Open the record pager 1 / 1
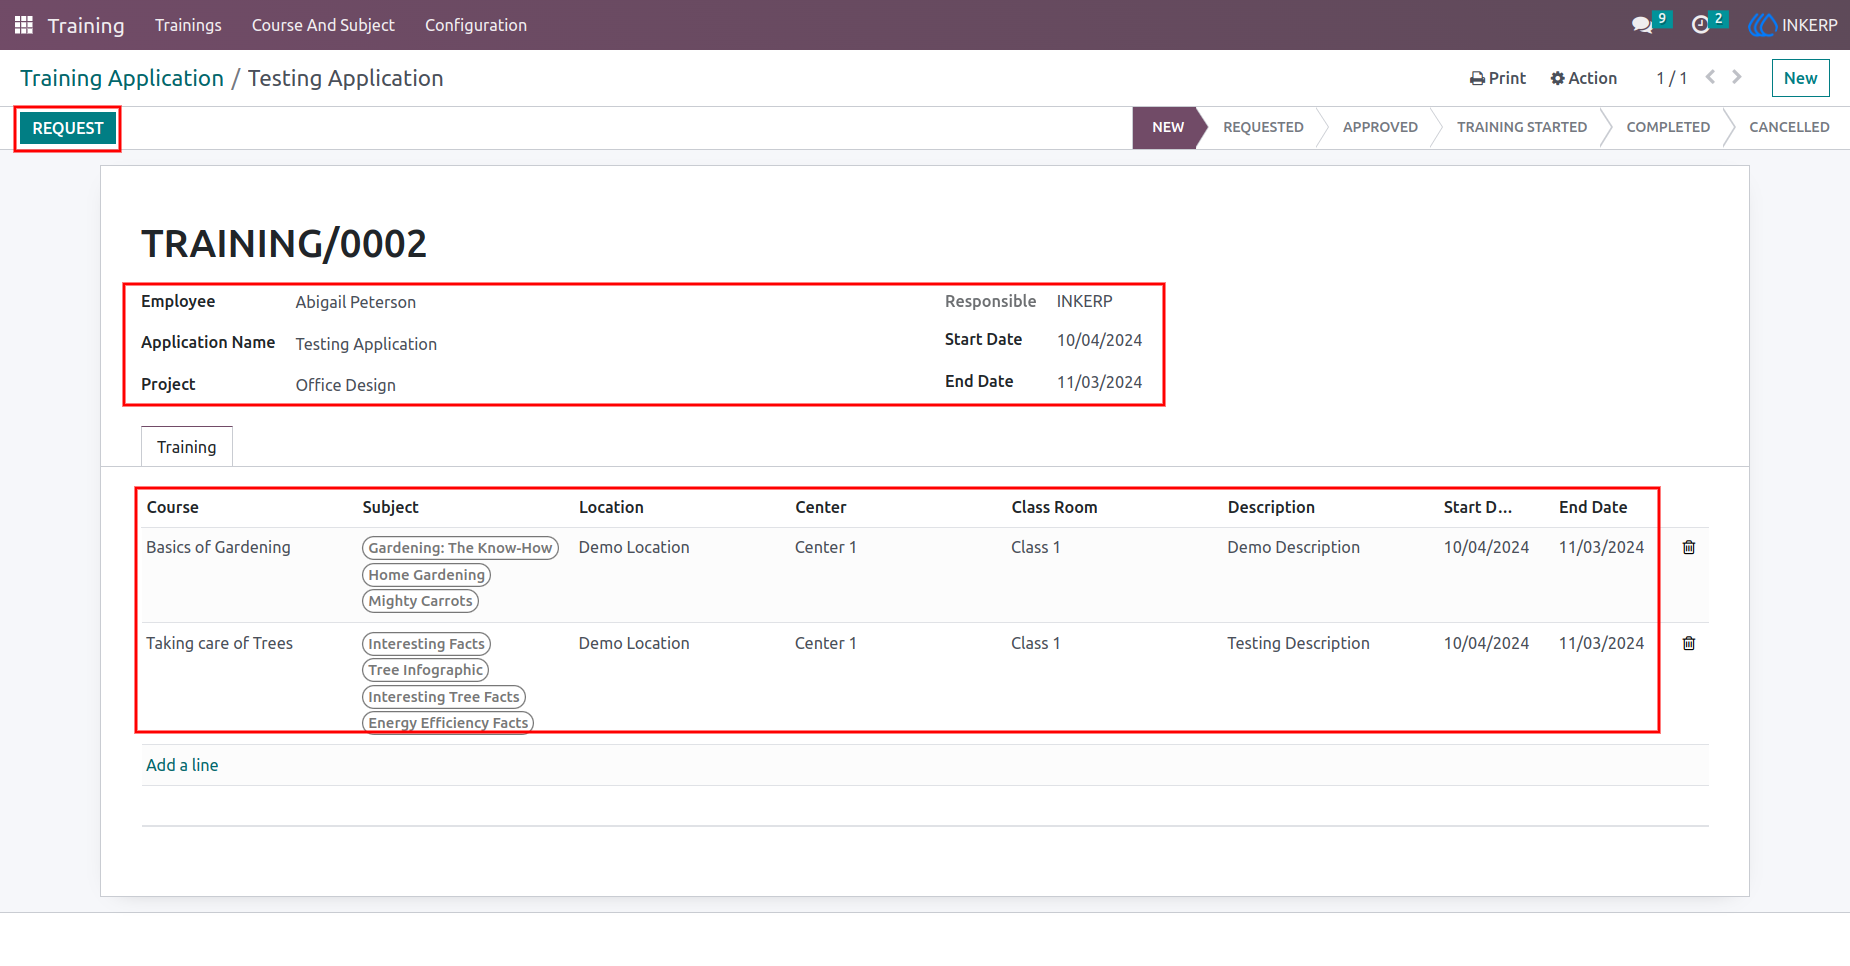 [1671, 78]
